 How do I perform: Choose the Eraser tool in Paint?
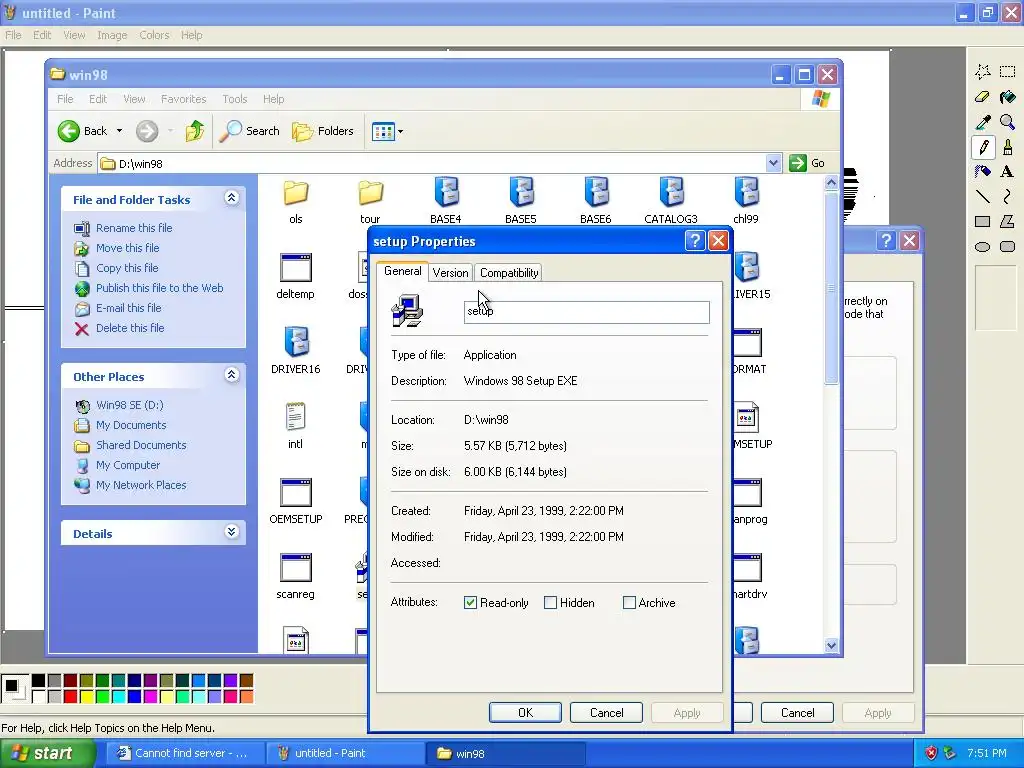(x=982, y=97)
